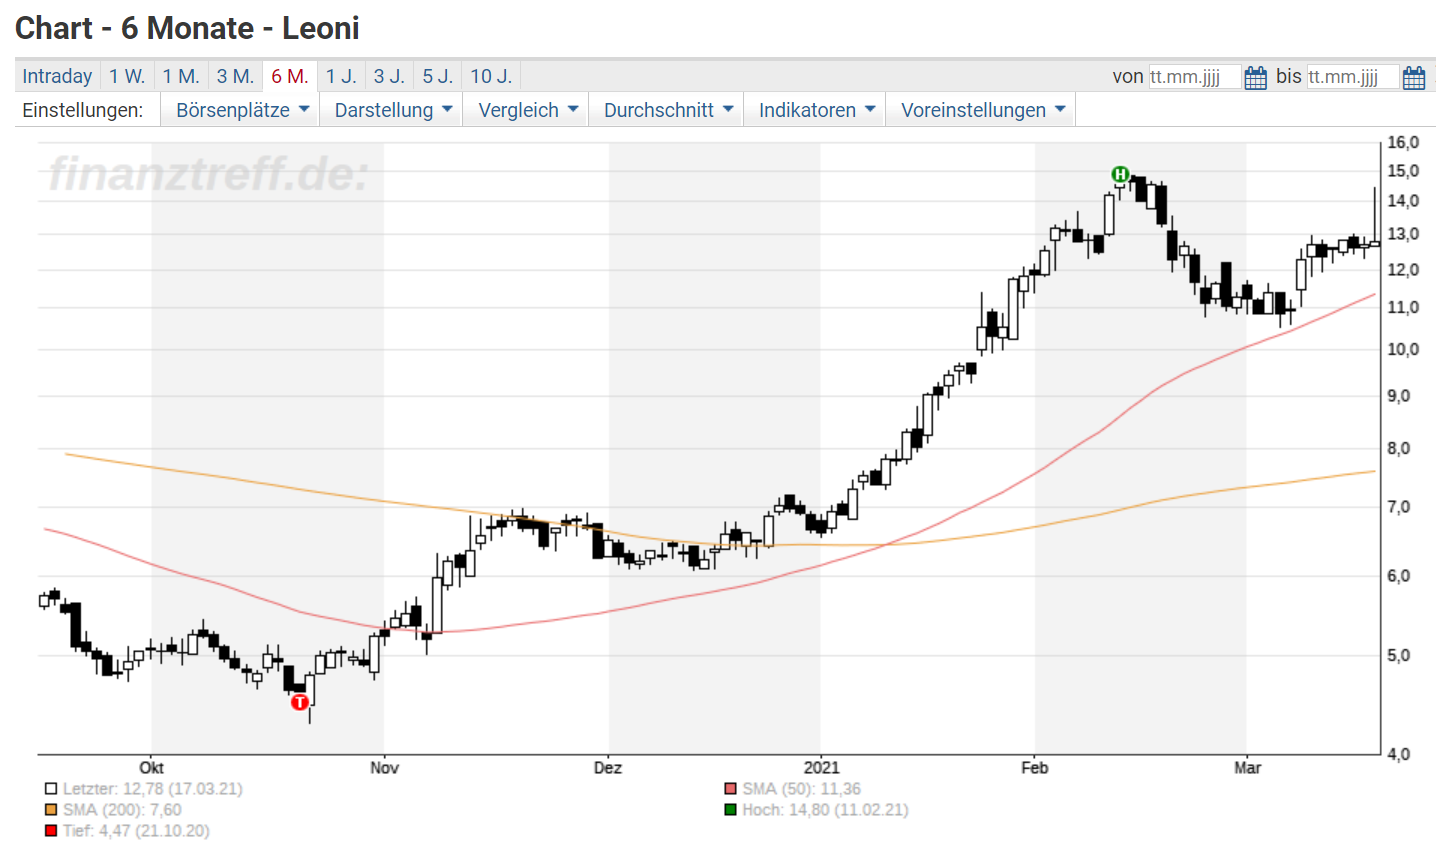Image resolution: width=1436 pixels, height=868 pixels.
Task: Click the 'Feb' x-axis label
Action: pos(1035,768)
